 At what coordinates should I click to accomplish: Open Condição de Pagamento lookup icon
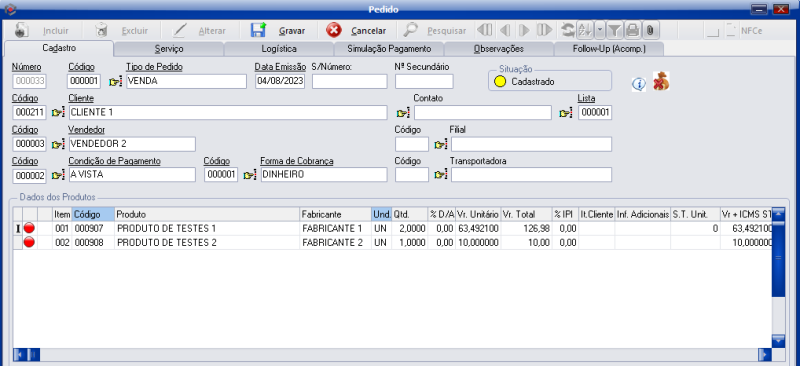pos(59,175)
